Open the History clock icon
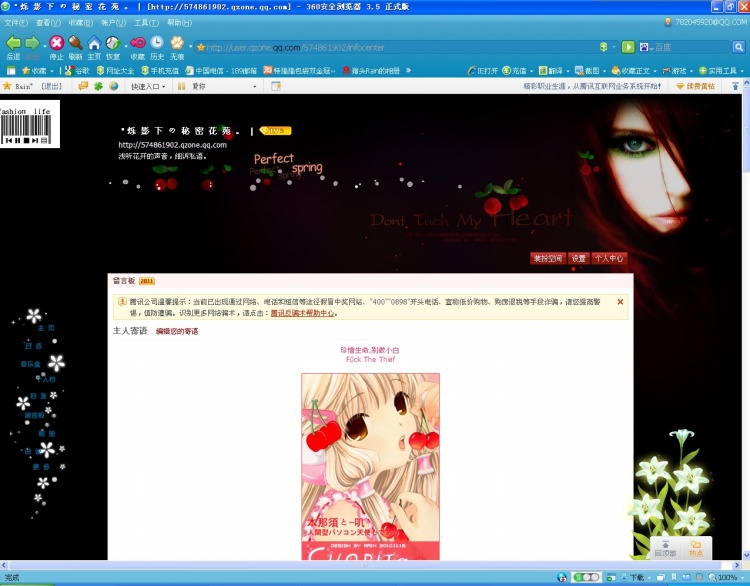Image resolution: width=750 pixels, height=586 pixels. (157, 44)
